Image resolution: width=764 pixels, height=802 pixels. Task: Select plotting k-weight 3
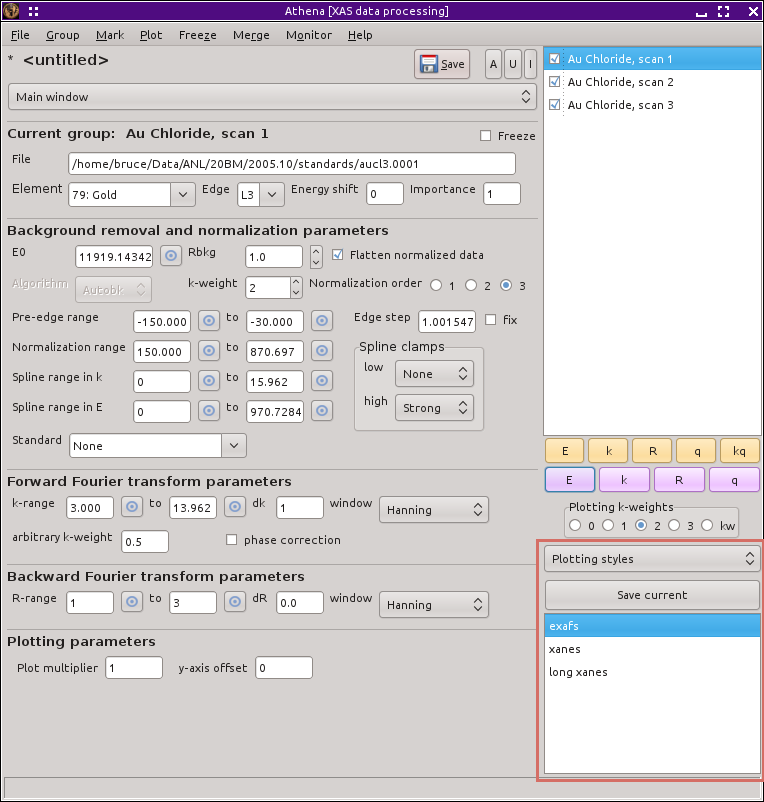click(x=674, y=525)
